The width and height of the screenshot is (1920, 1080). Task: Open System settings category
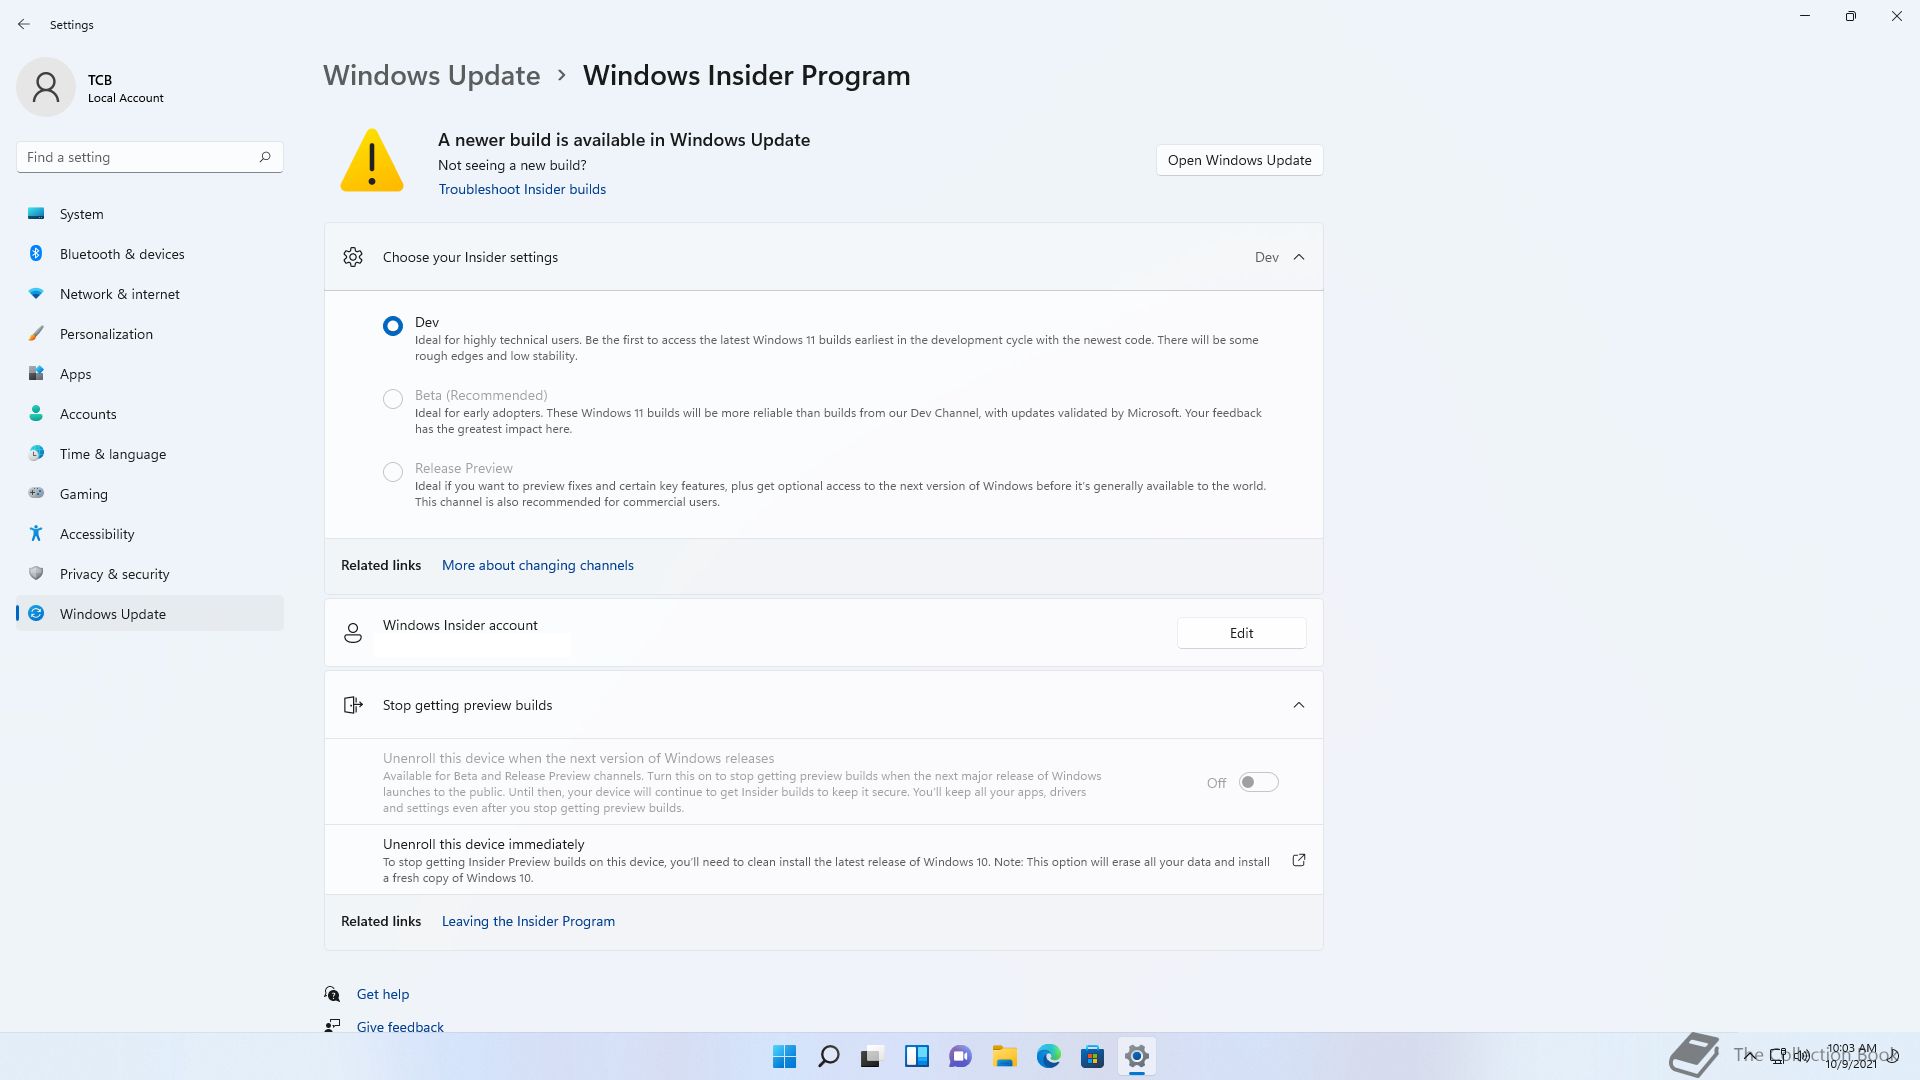pos(150,214)
